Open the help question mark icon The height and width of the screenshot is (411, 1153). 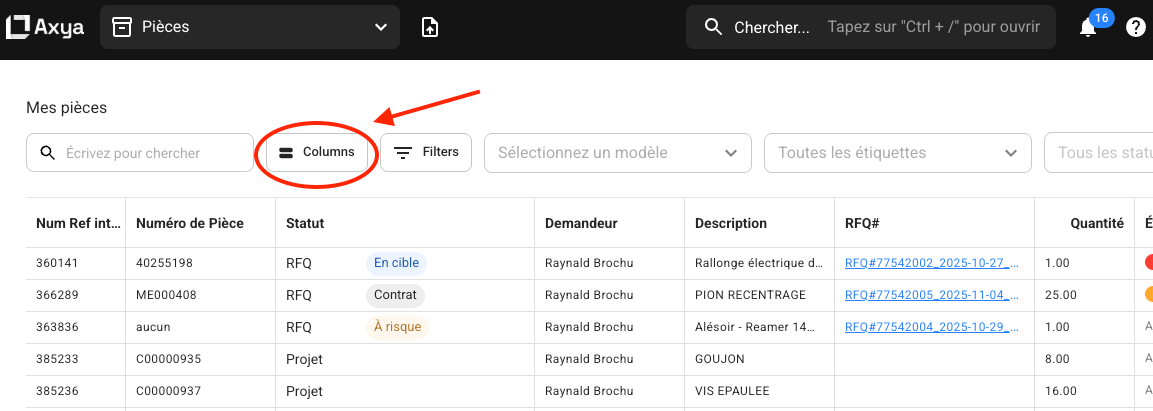pyautogui.click(x=1135, y=28)
